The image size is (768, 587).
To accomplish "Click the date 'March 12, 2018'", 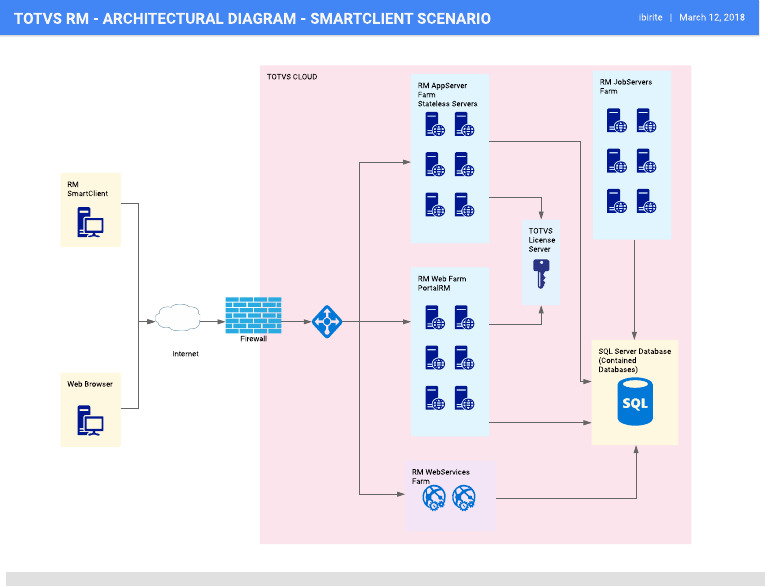I will tap(712, 18).
